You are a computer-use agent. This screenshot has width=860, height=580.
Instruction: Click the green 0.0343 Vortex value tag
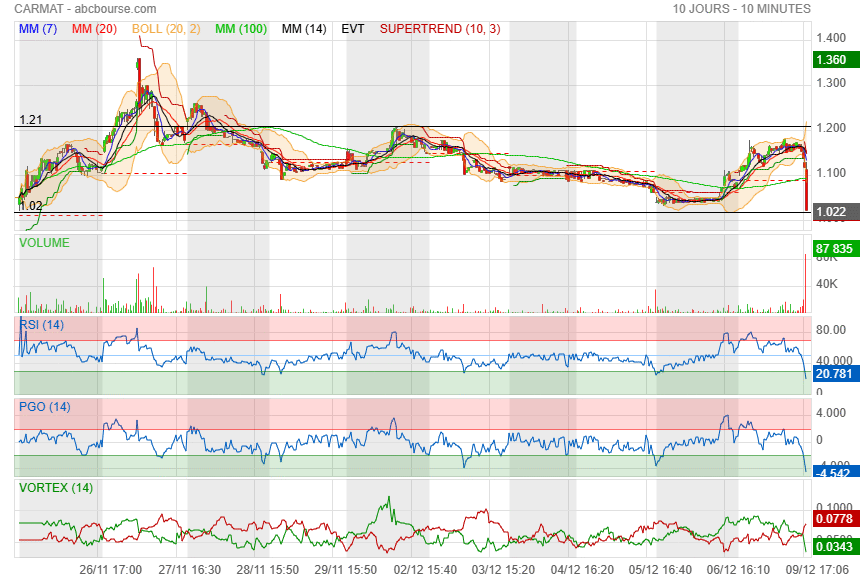(834, 547)
